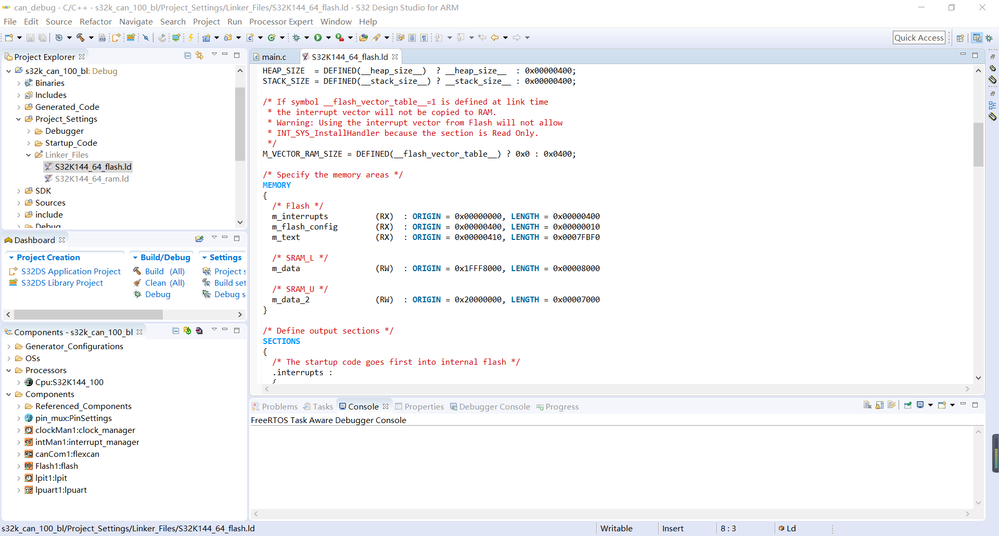Click the yellow lightning Flash toolbar icon

click(x=190, y=38)
